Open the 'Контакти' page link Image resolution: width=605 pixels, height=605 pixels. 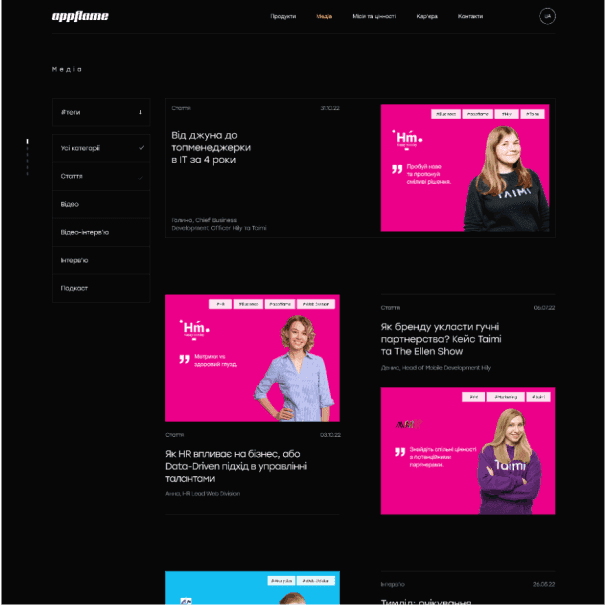click(x=470, y=17)
